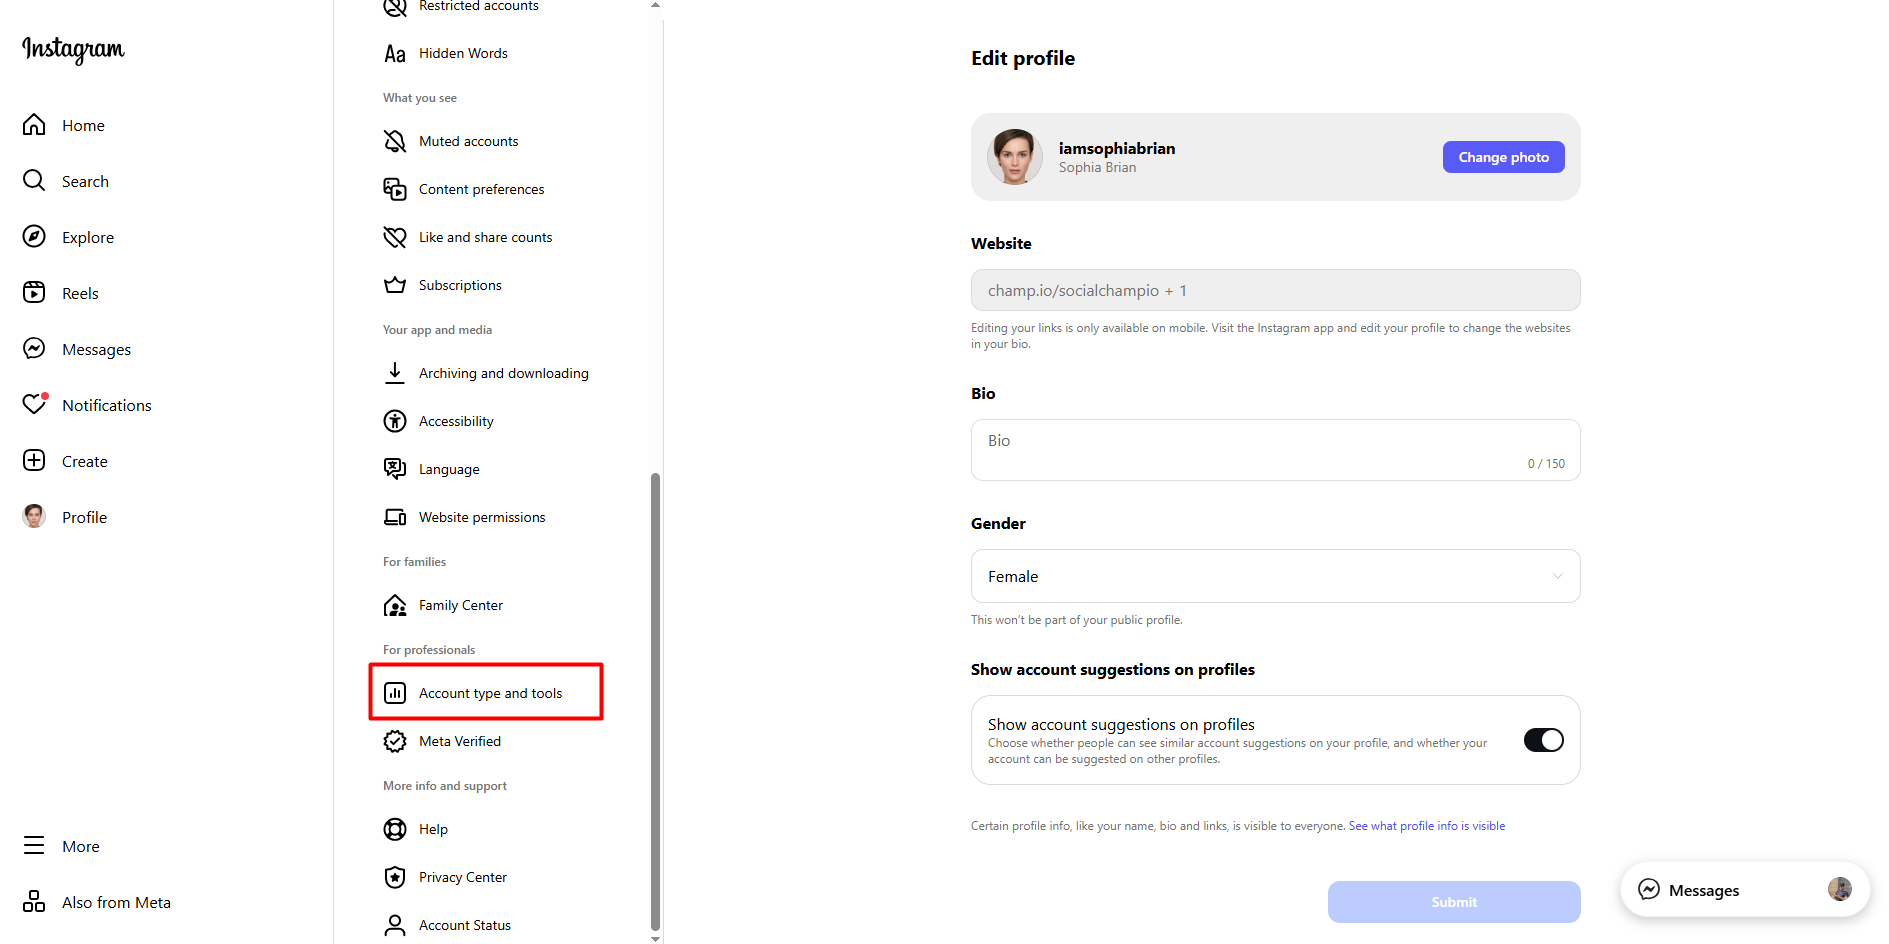Click the Change photo button
Viewport: 1889px width, 944px height.
(1503, 157)
